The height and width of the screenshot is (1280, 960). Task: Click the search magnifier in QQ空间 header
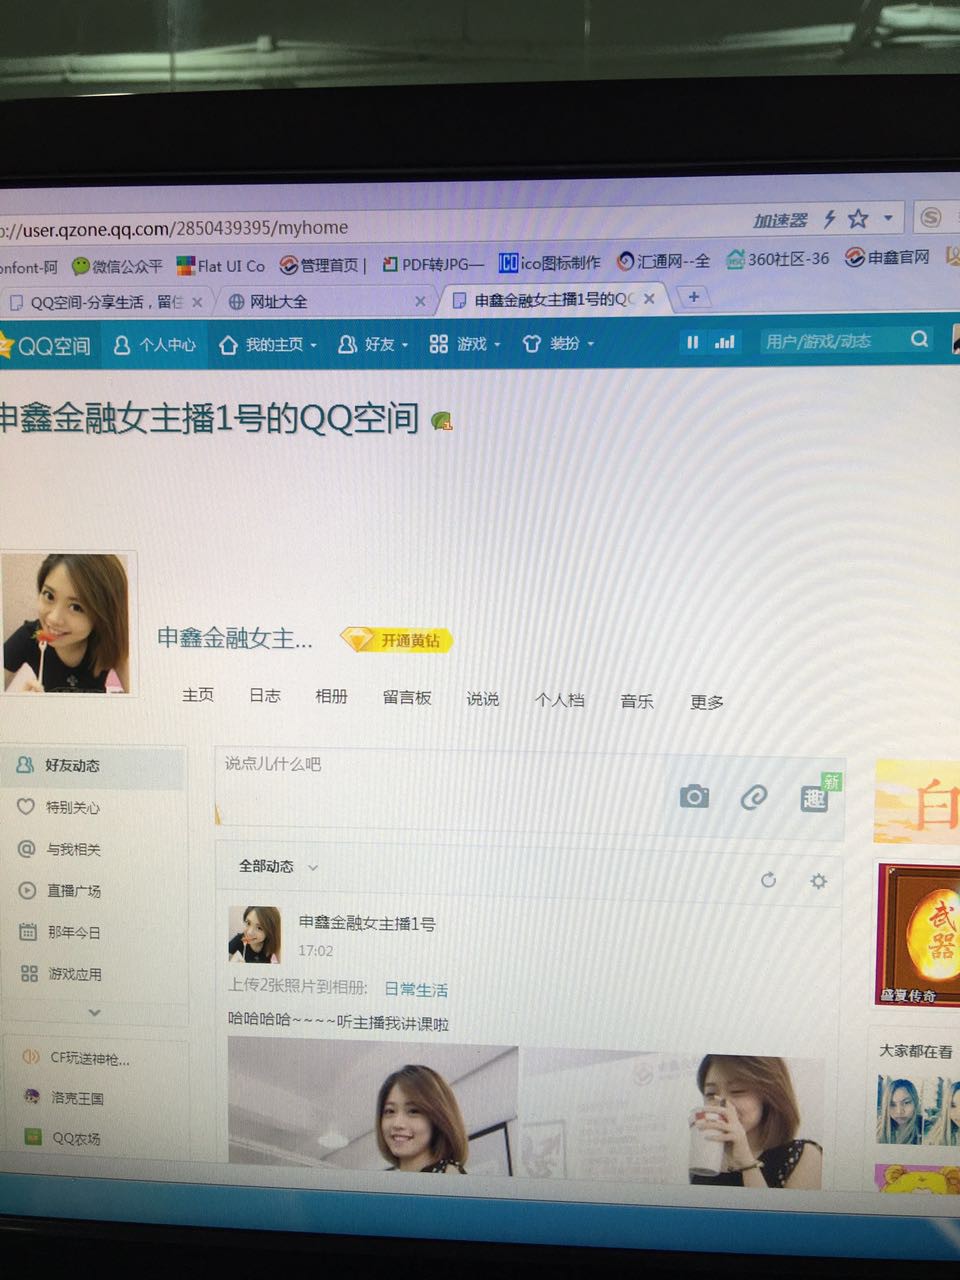[919, 340]
